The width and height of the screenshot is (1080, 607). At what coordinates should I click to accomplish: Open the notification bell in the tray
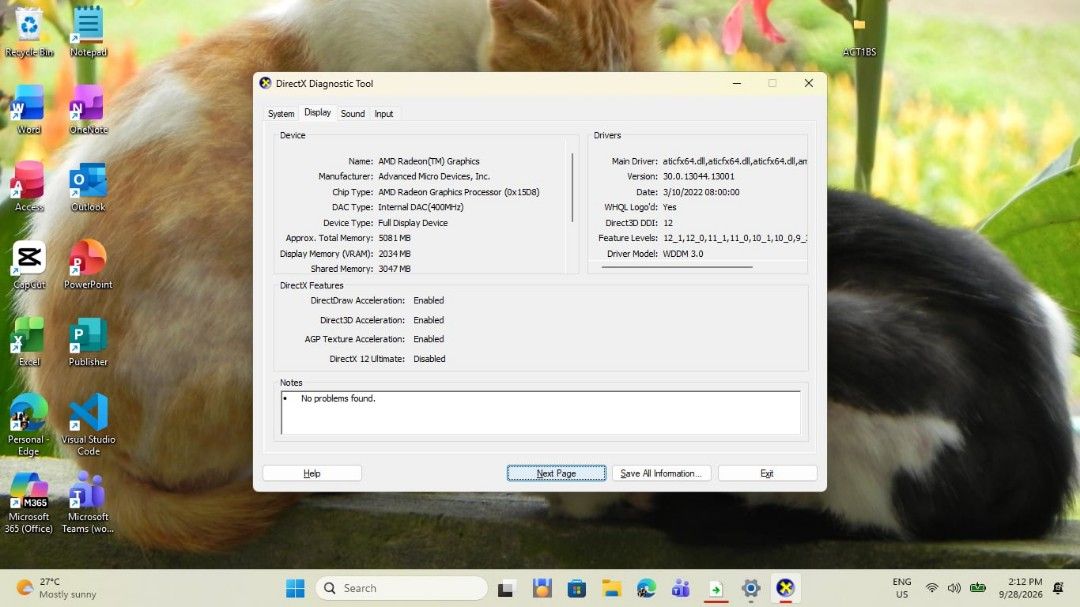(x=1058, y=588)
